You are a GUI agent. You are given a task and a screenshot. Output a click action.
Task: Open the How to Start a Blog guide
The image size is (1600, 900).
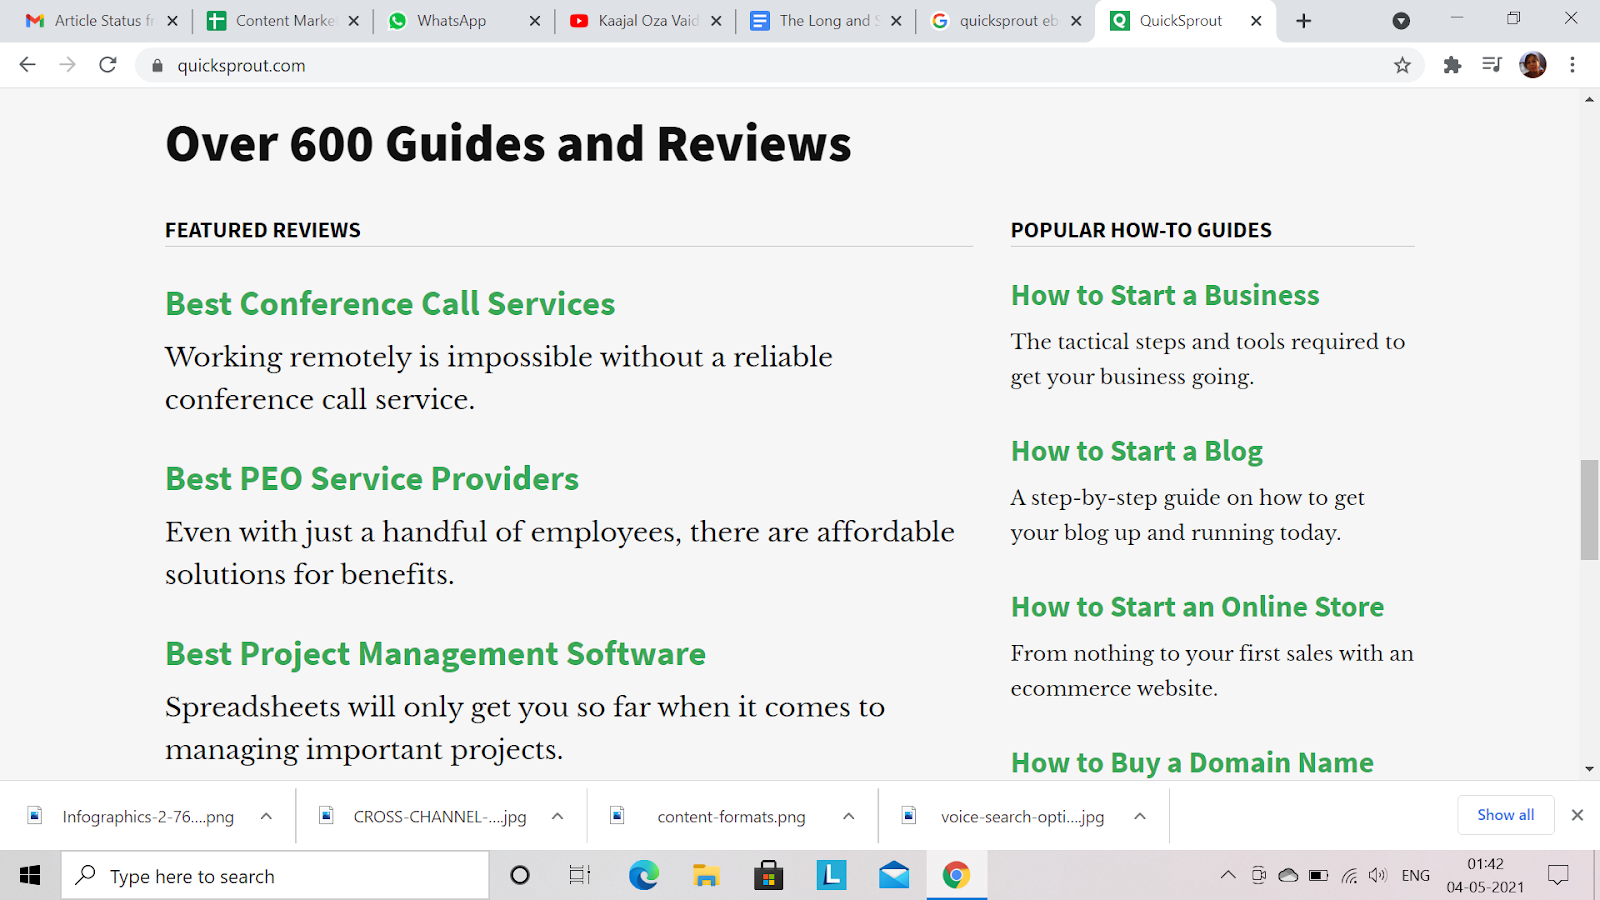coord(1137,452)
